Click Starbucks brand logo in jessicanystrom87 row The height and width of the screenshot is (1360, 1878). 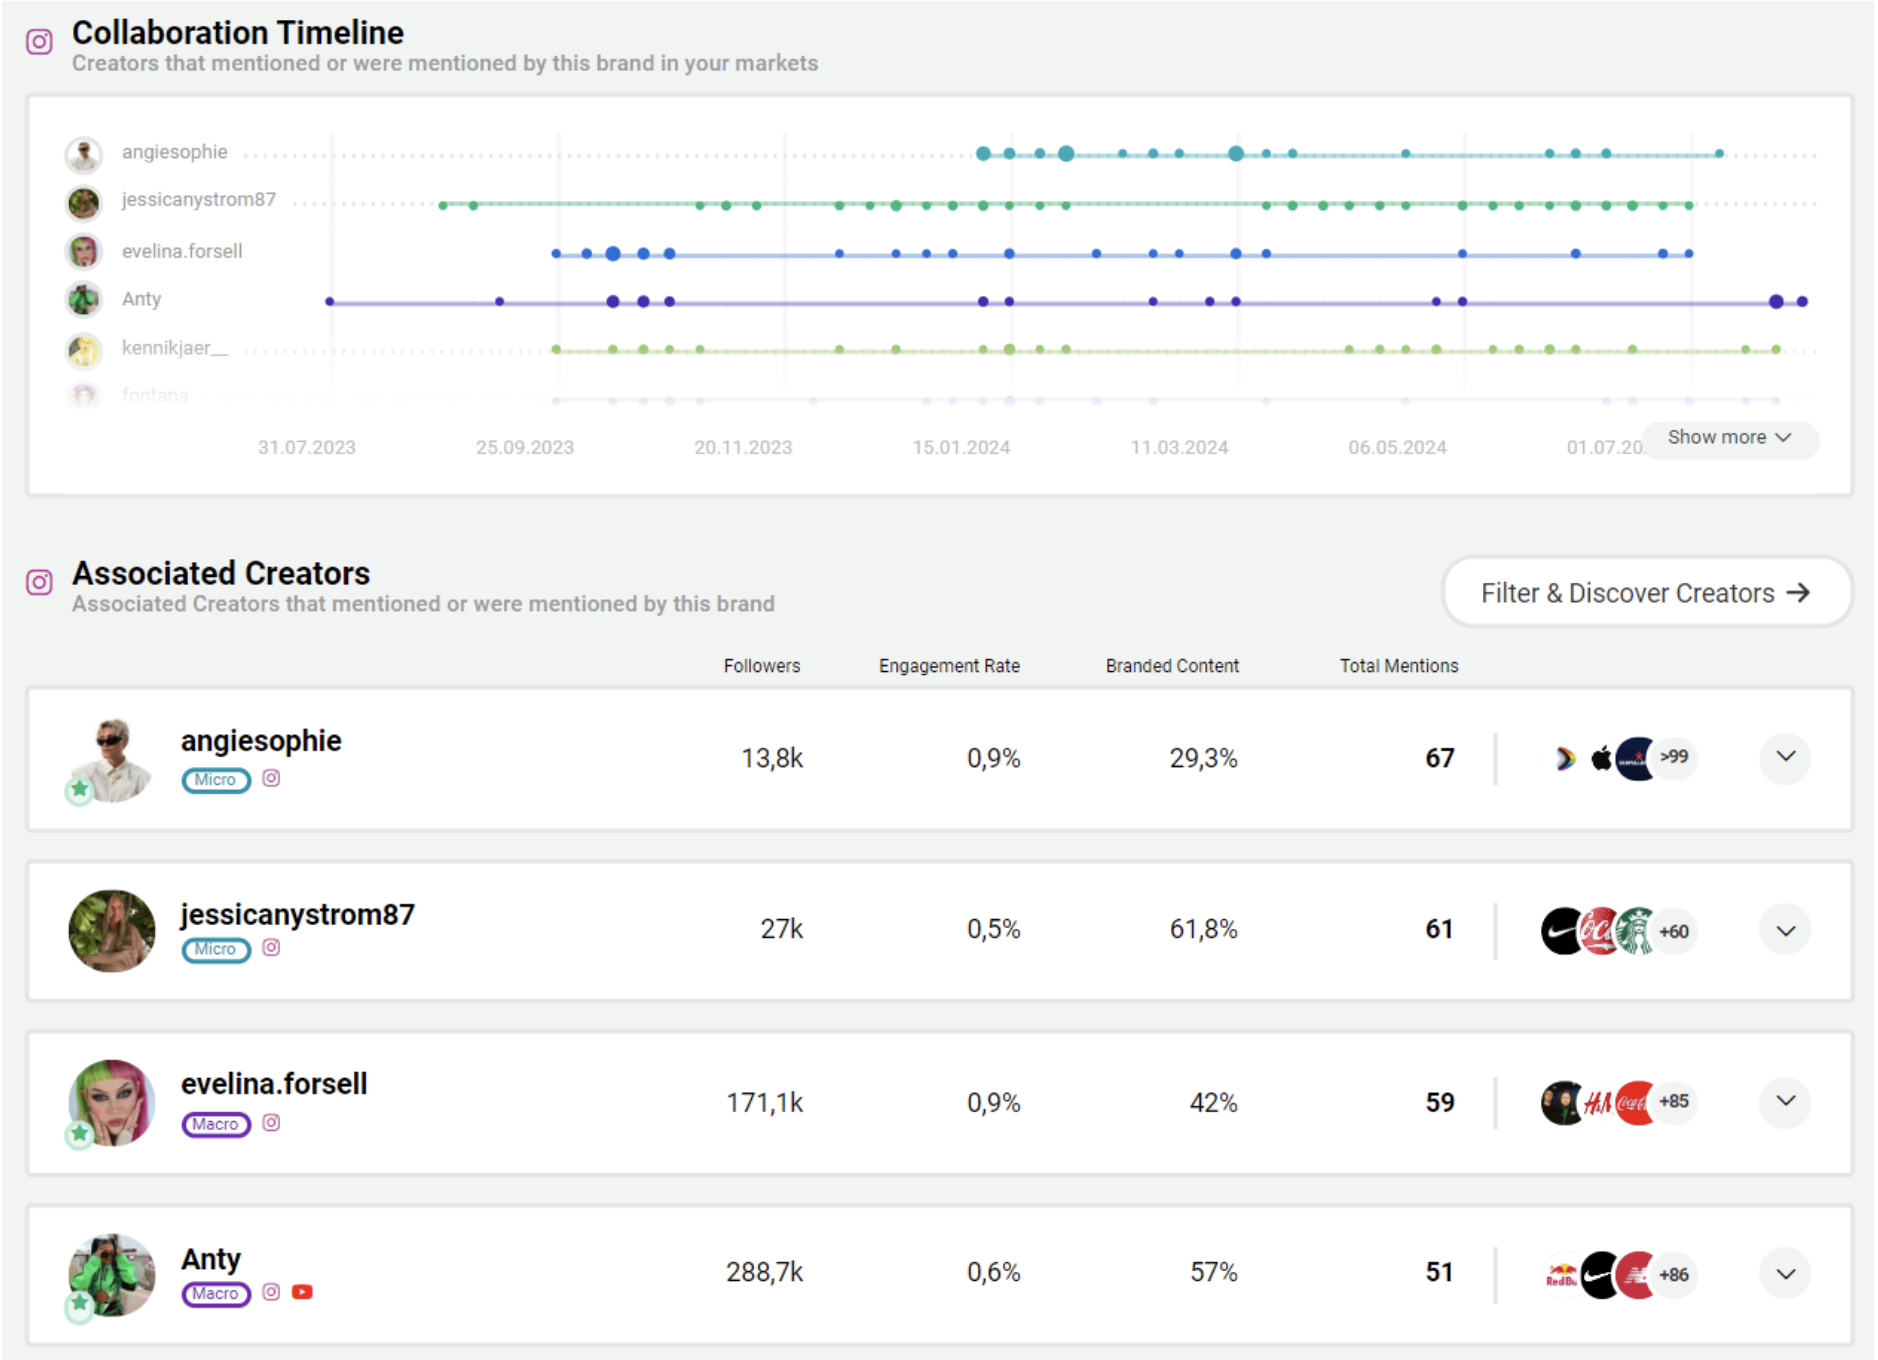coord(1635,931)
